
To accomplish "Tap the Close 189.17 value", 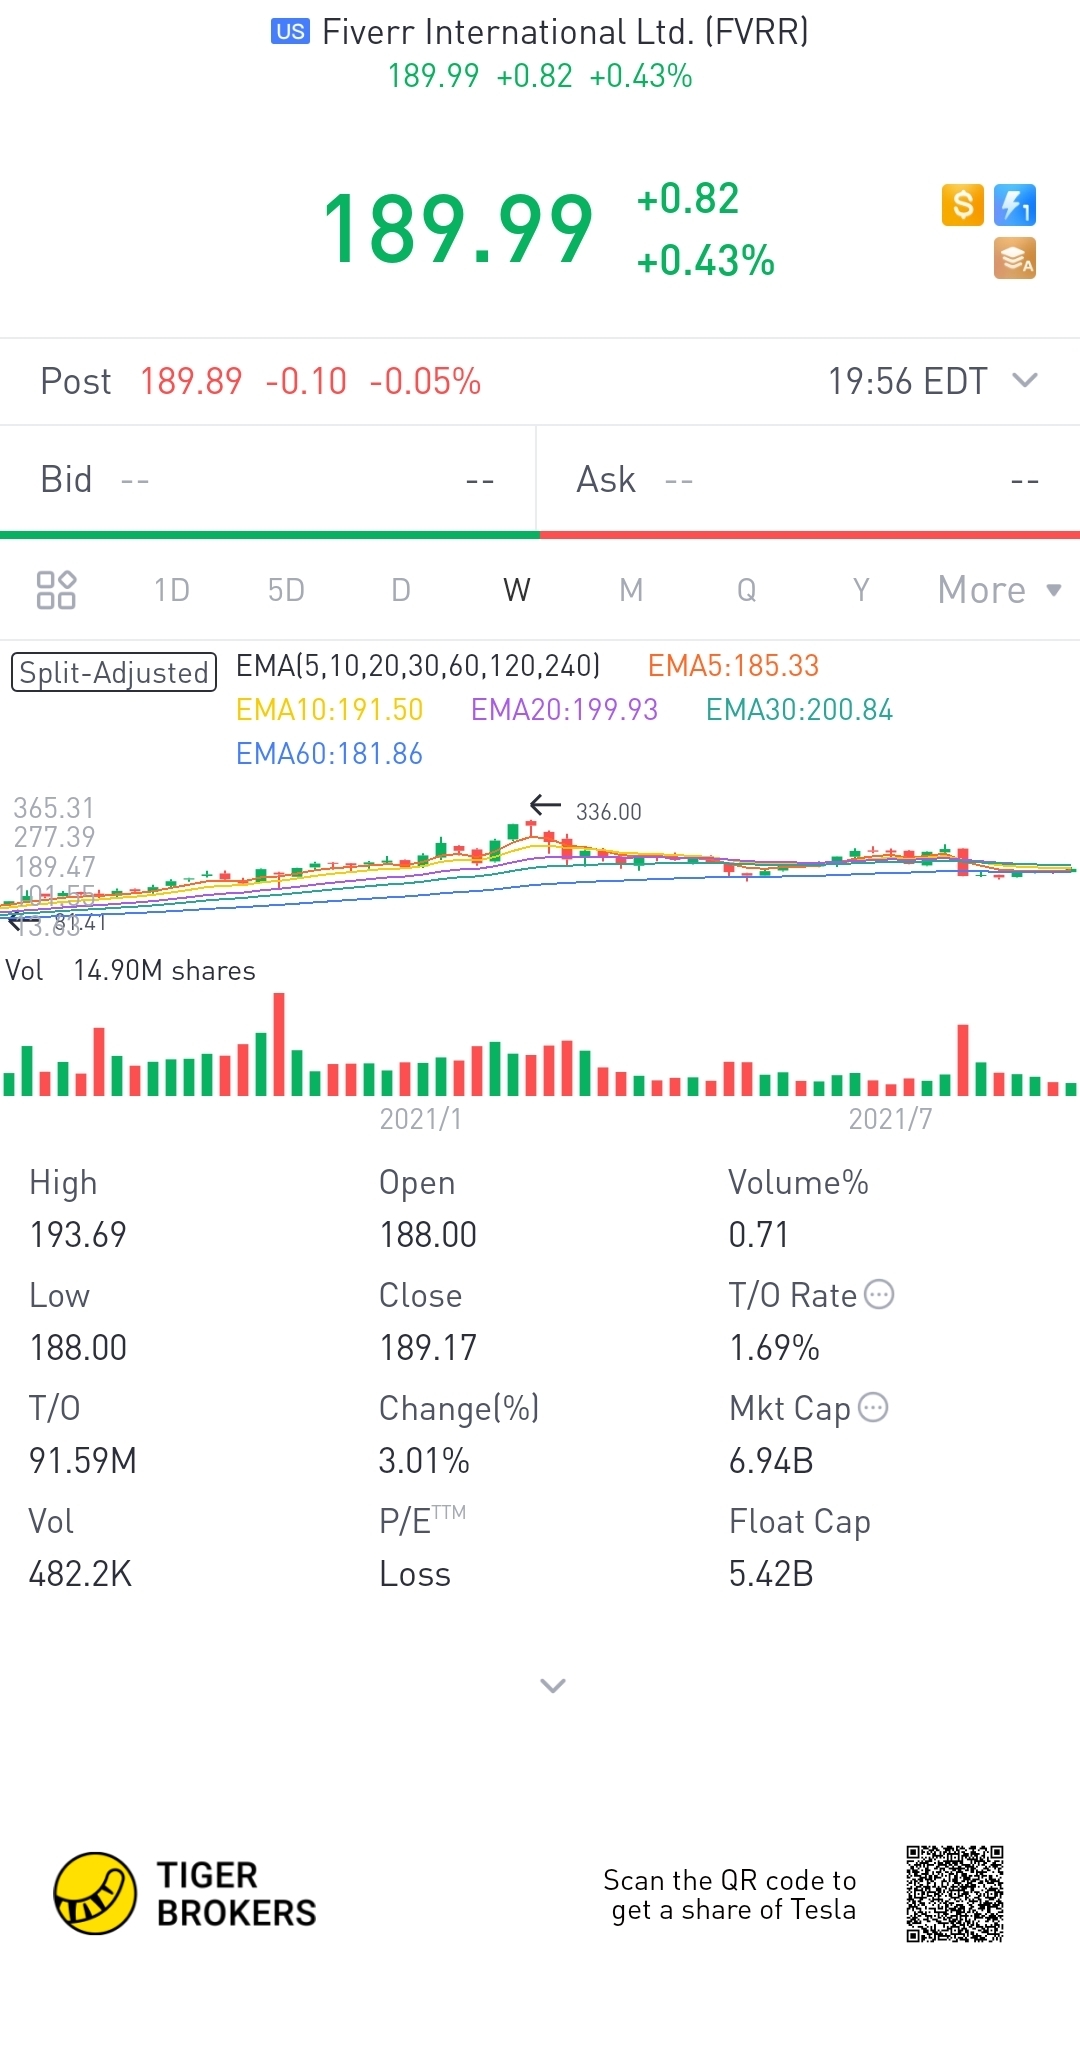I will tap(428, 1347).
